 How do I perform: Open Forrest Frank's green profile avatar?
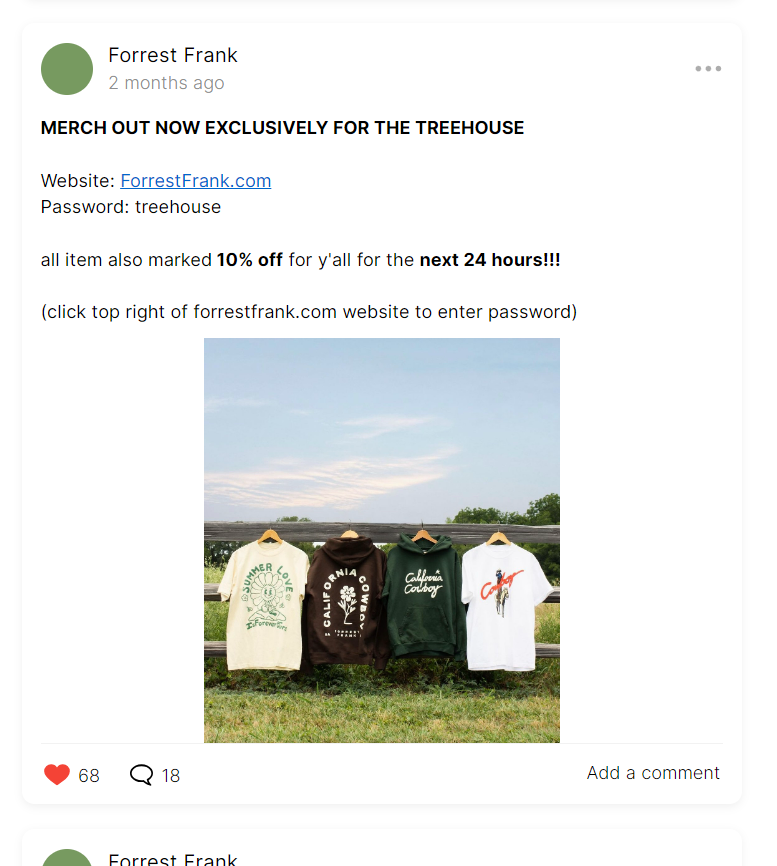click(67, 69)
